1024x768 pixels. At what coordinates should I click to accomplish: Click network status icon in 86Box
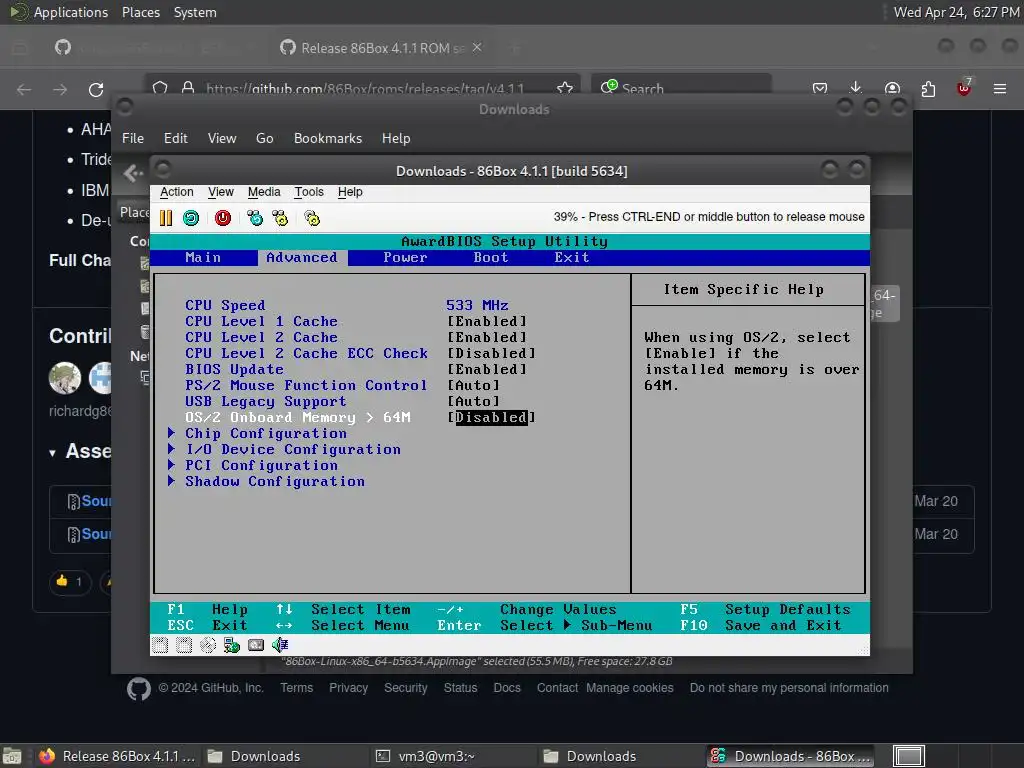coord(232,645)
